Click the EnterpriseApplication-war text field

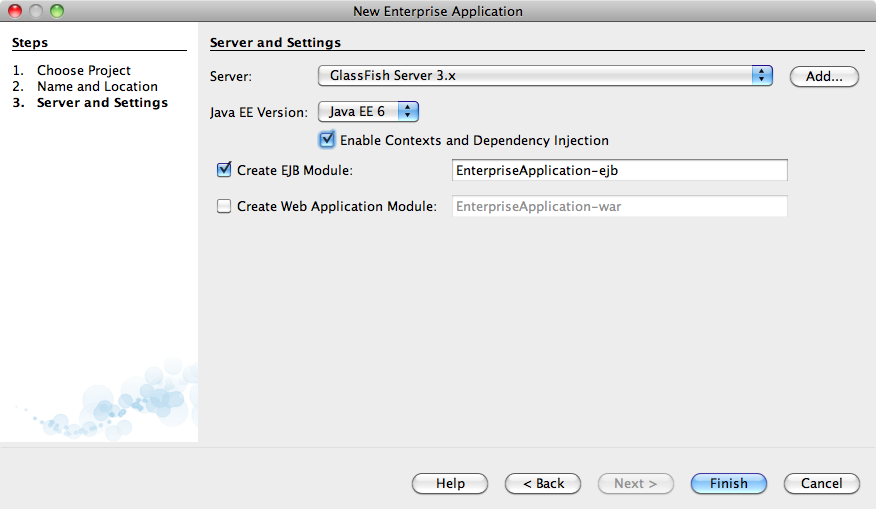[620, 206]
